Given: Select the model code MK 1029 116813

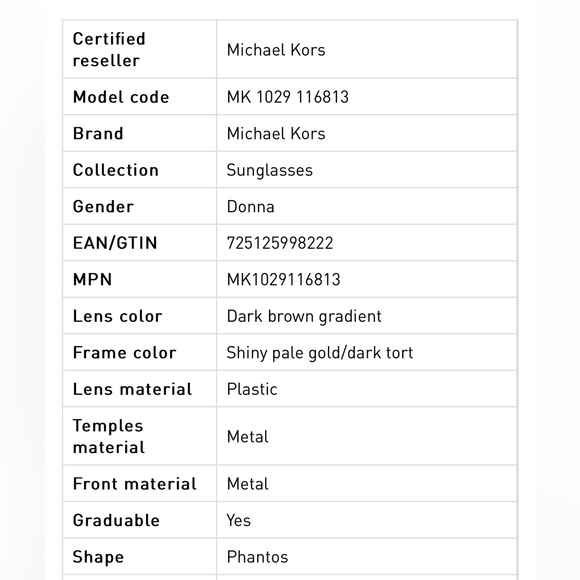Looking at the screenshot, I should tap(287, 97).
